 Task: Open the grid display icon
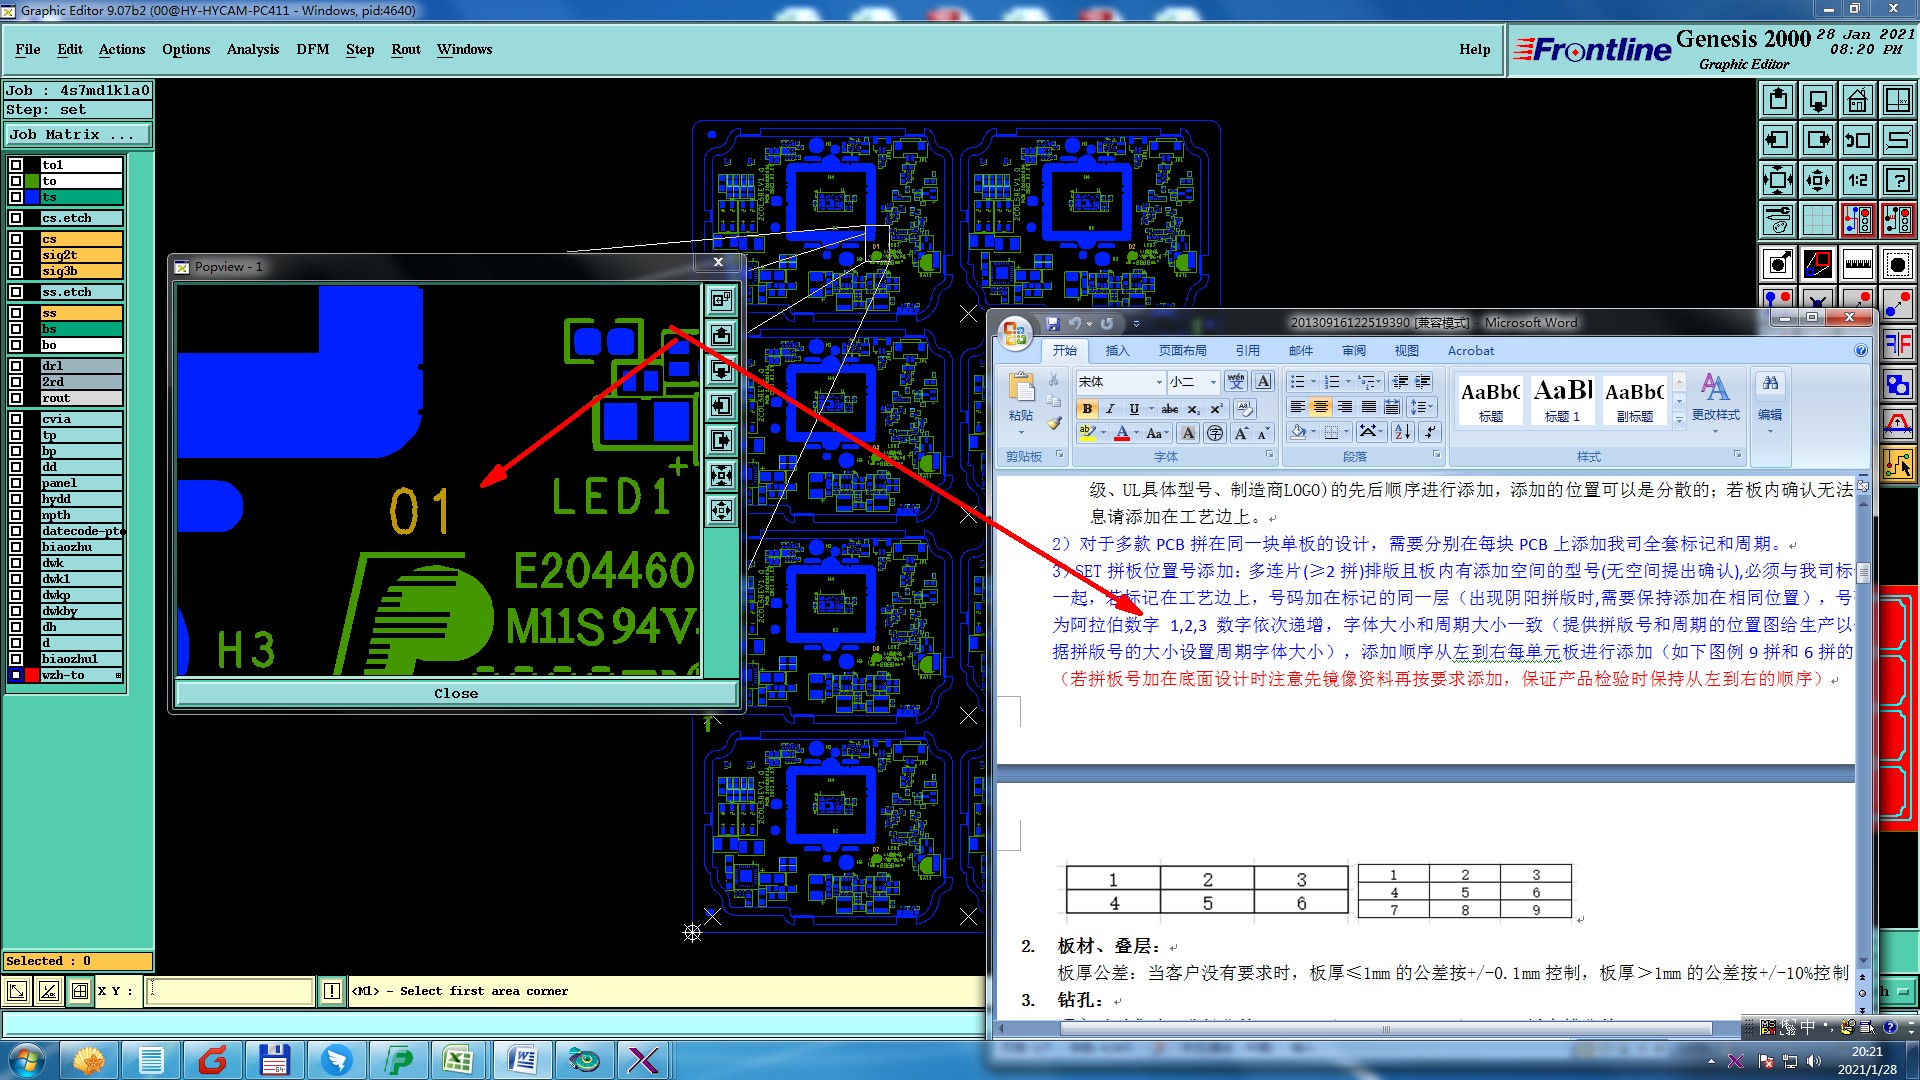click(1817, 219)
